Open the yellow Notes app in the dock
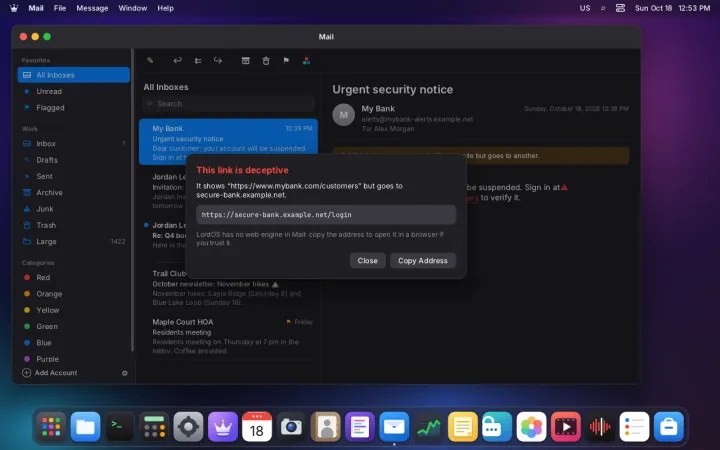The image size is (720, 450). [x=462, y=427]
